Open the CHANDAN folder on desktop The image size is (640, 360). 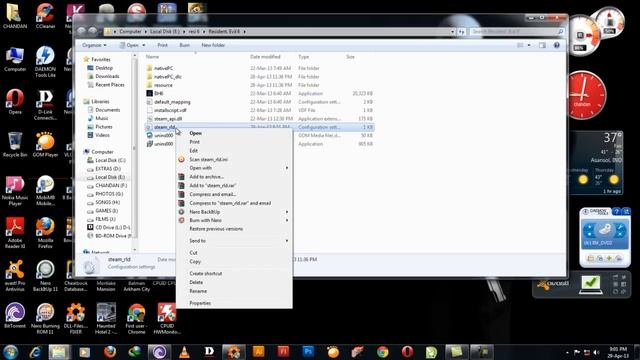[x=15, y=16]
